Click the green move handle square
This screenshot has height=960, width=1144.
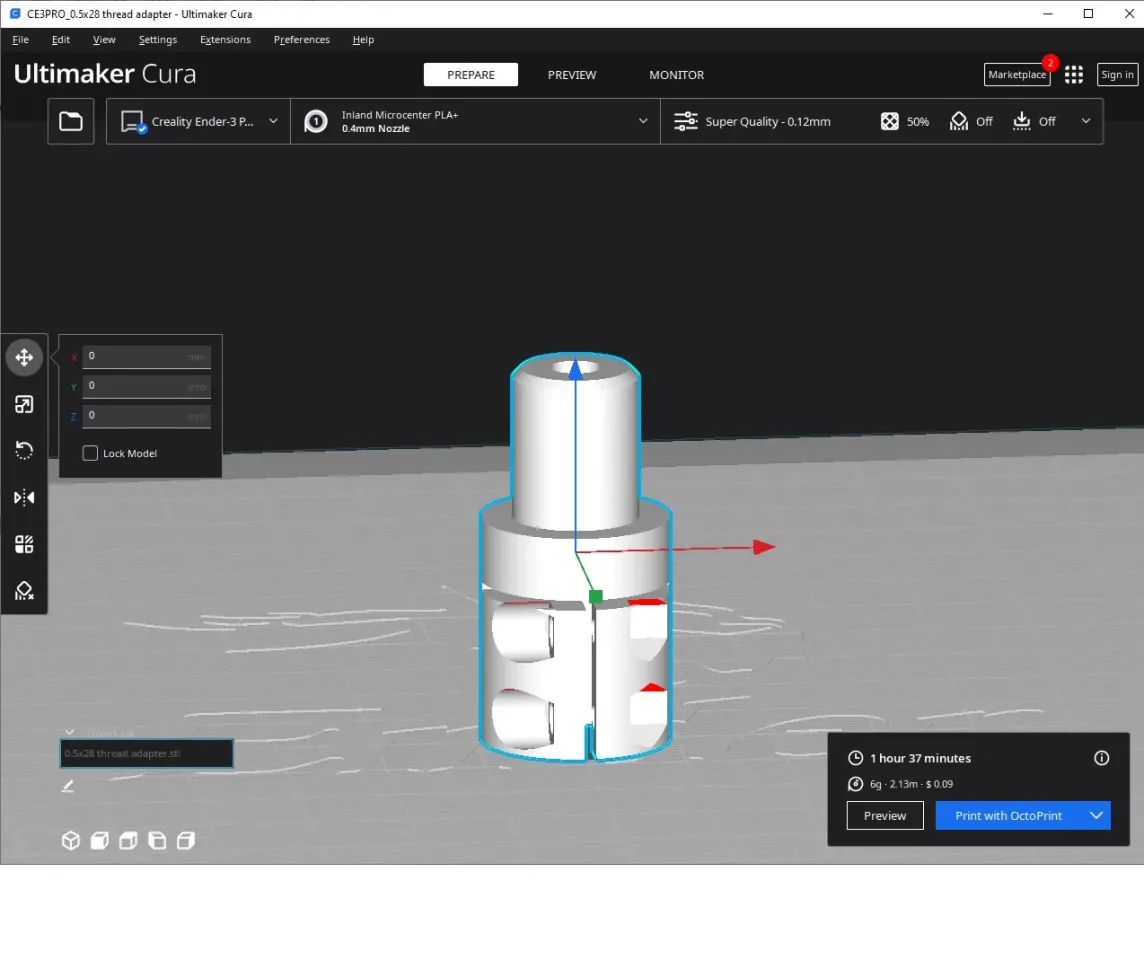595,597
